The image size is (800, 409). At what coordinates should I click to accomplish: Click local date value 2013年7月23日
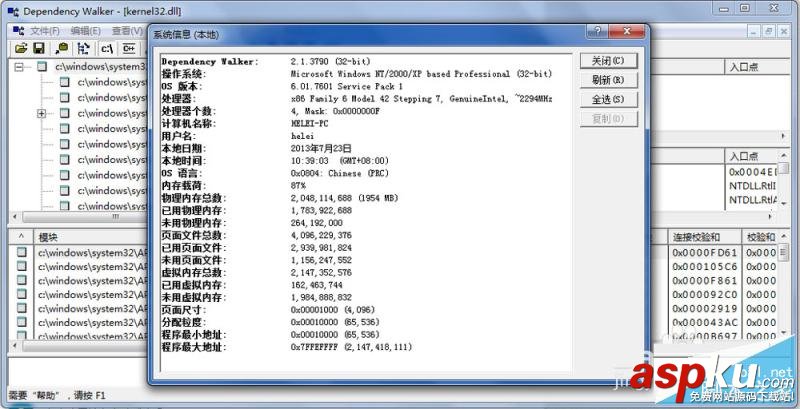[321, 148]
